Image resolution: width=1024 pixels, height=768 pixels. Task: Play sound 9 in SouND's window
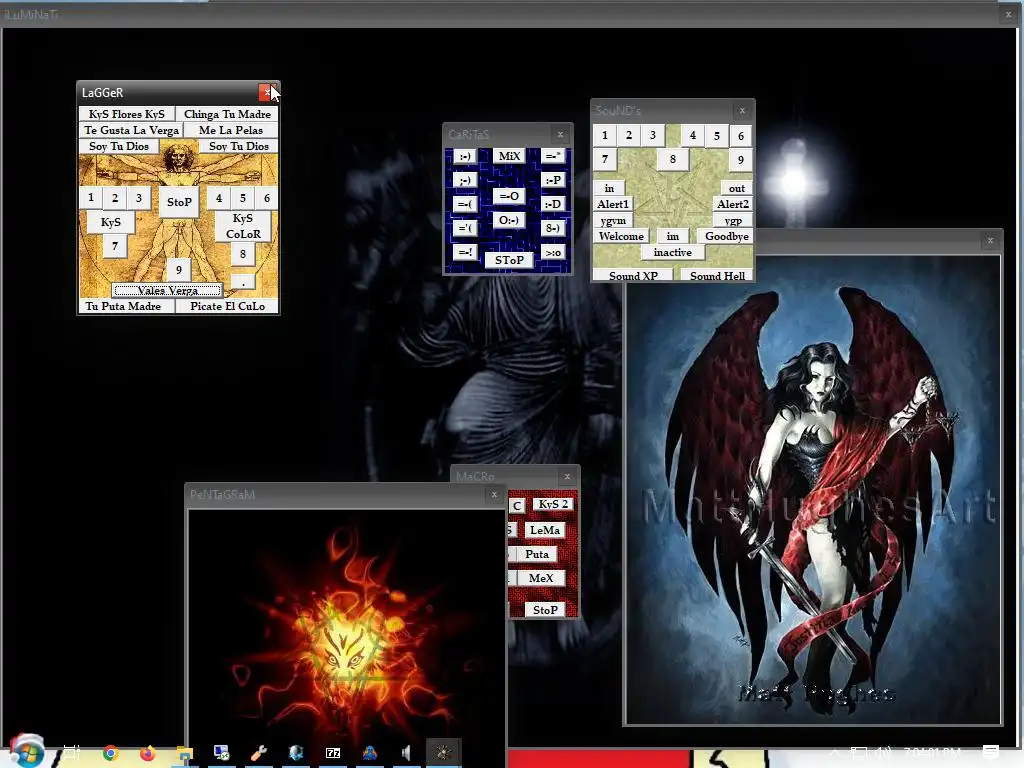click(741, 160)
